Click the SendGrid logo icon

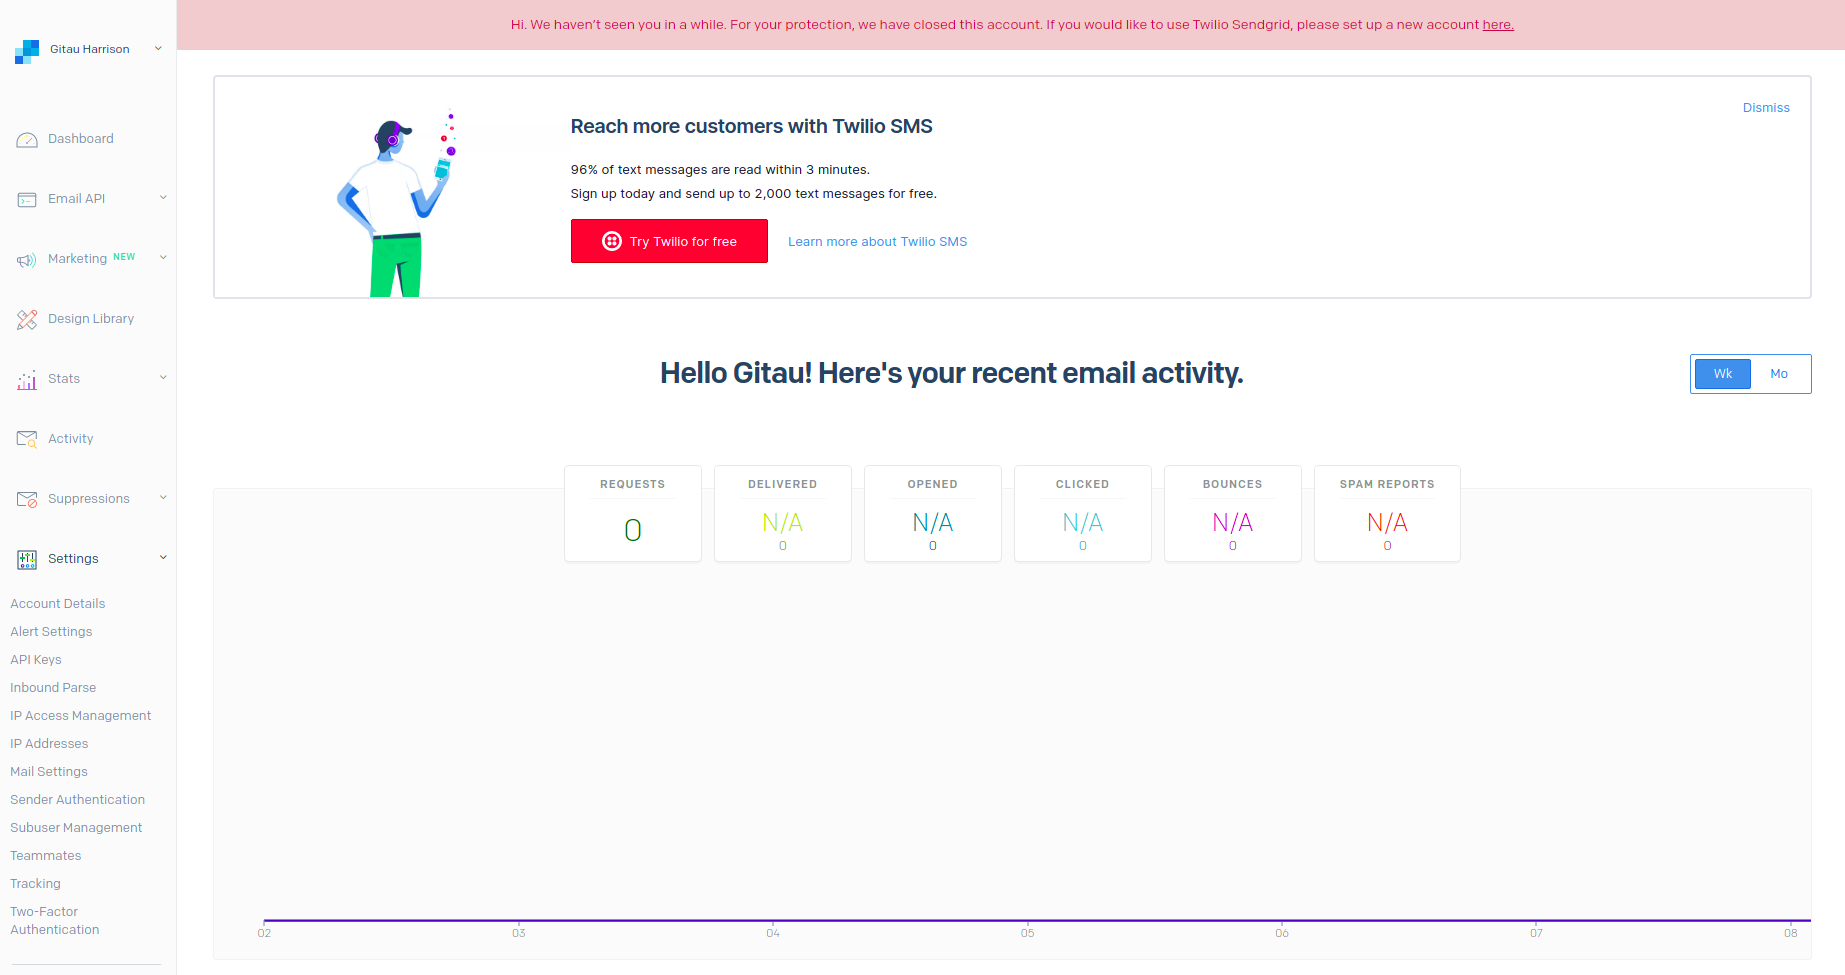(27, 51)
